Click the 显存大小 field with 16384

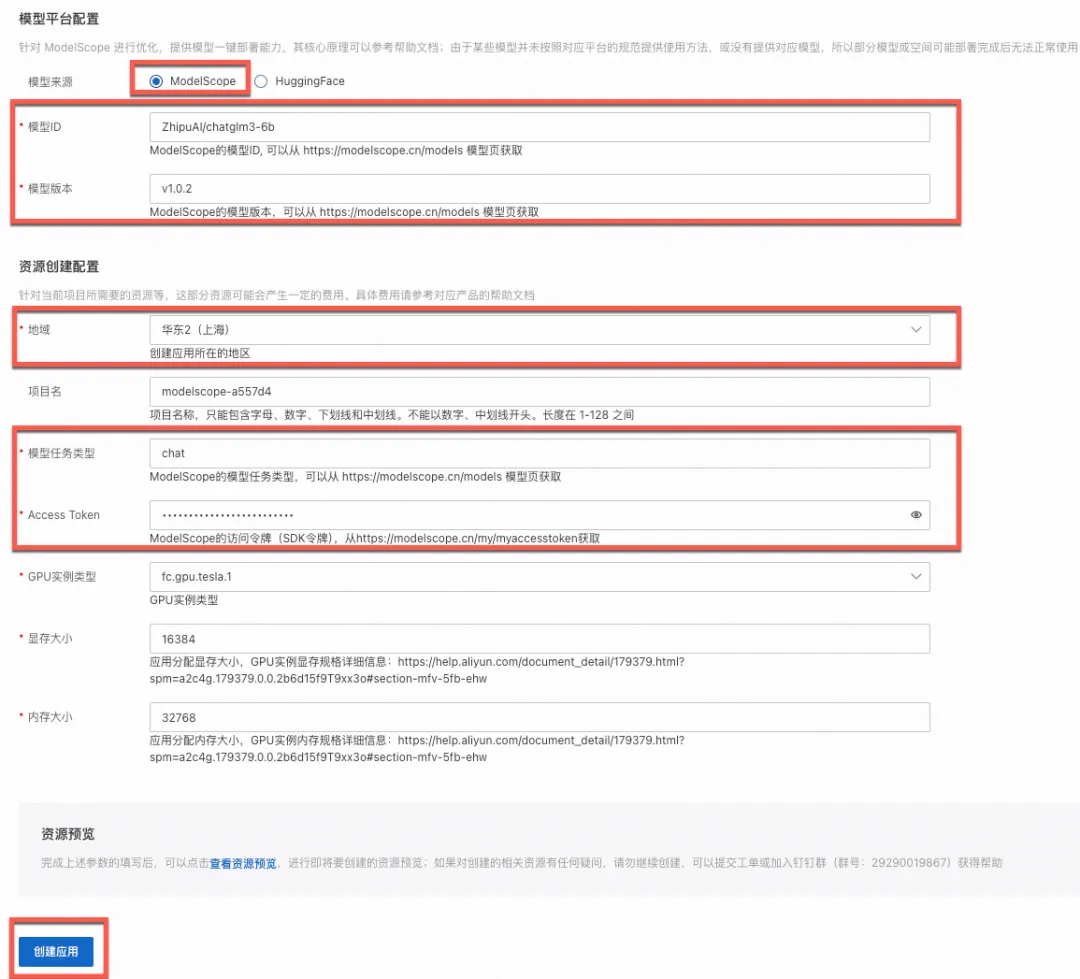click(x=539, y=639)
